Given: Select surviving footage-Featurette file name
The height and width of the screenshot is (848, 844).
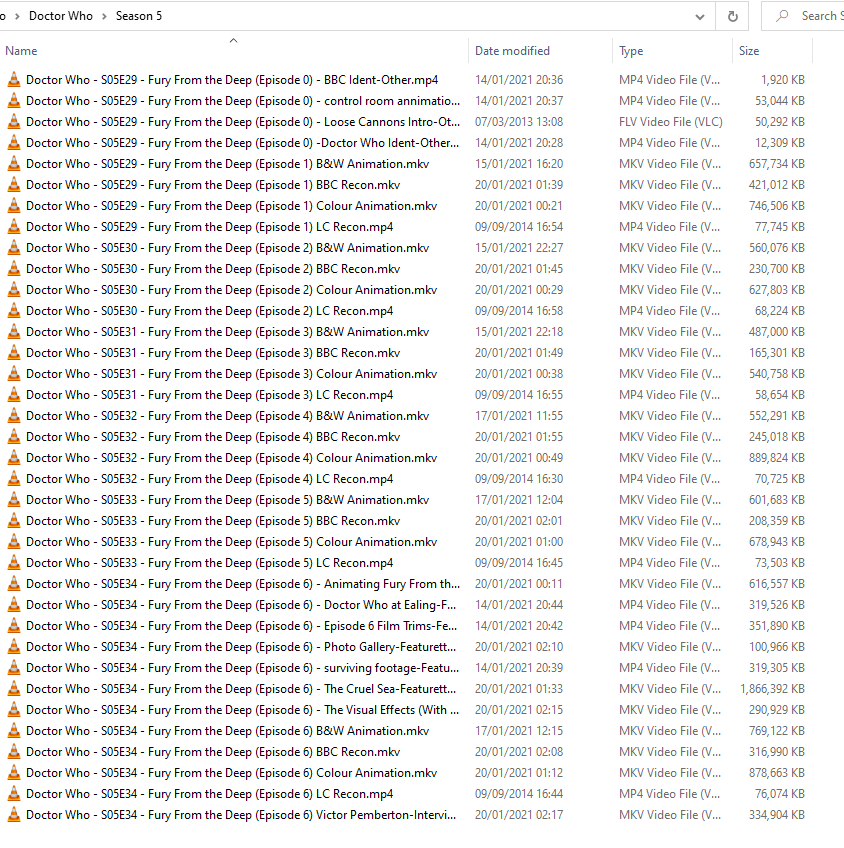Looking at the screenshot, I should point(243,668).
